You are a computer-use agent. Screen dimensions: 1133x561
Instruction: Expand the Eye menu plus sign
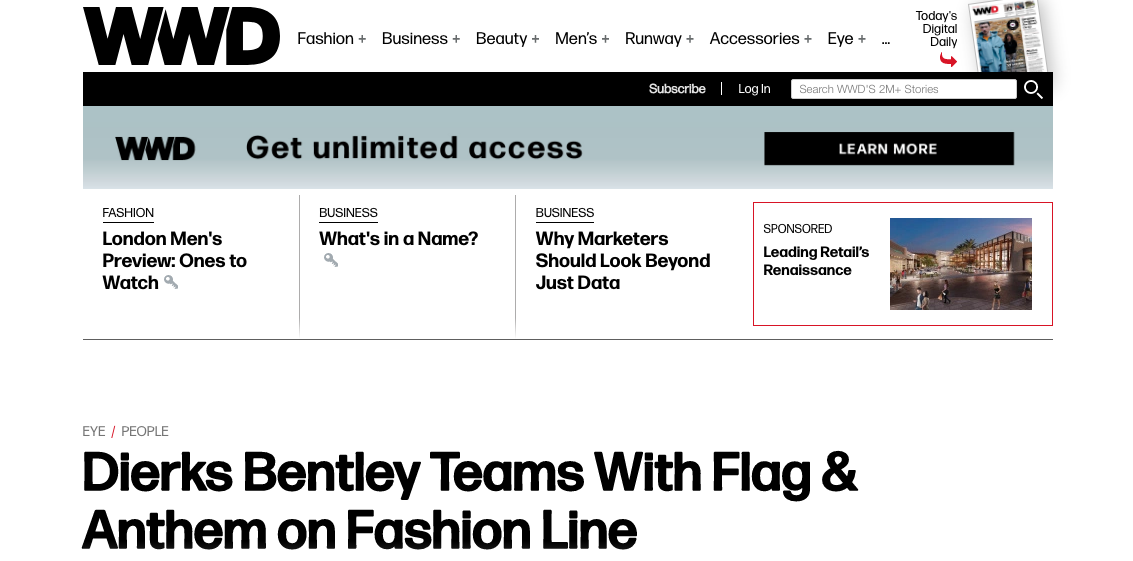point(862,39)
